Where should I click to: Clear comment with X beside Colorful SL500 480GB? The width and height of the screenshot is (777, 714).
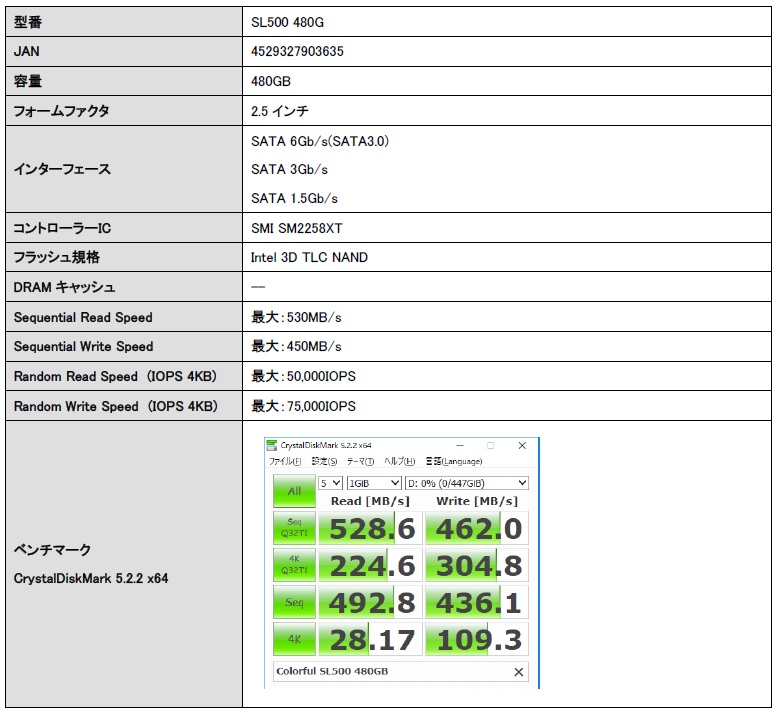[518, 672]
